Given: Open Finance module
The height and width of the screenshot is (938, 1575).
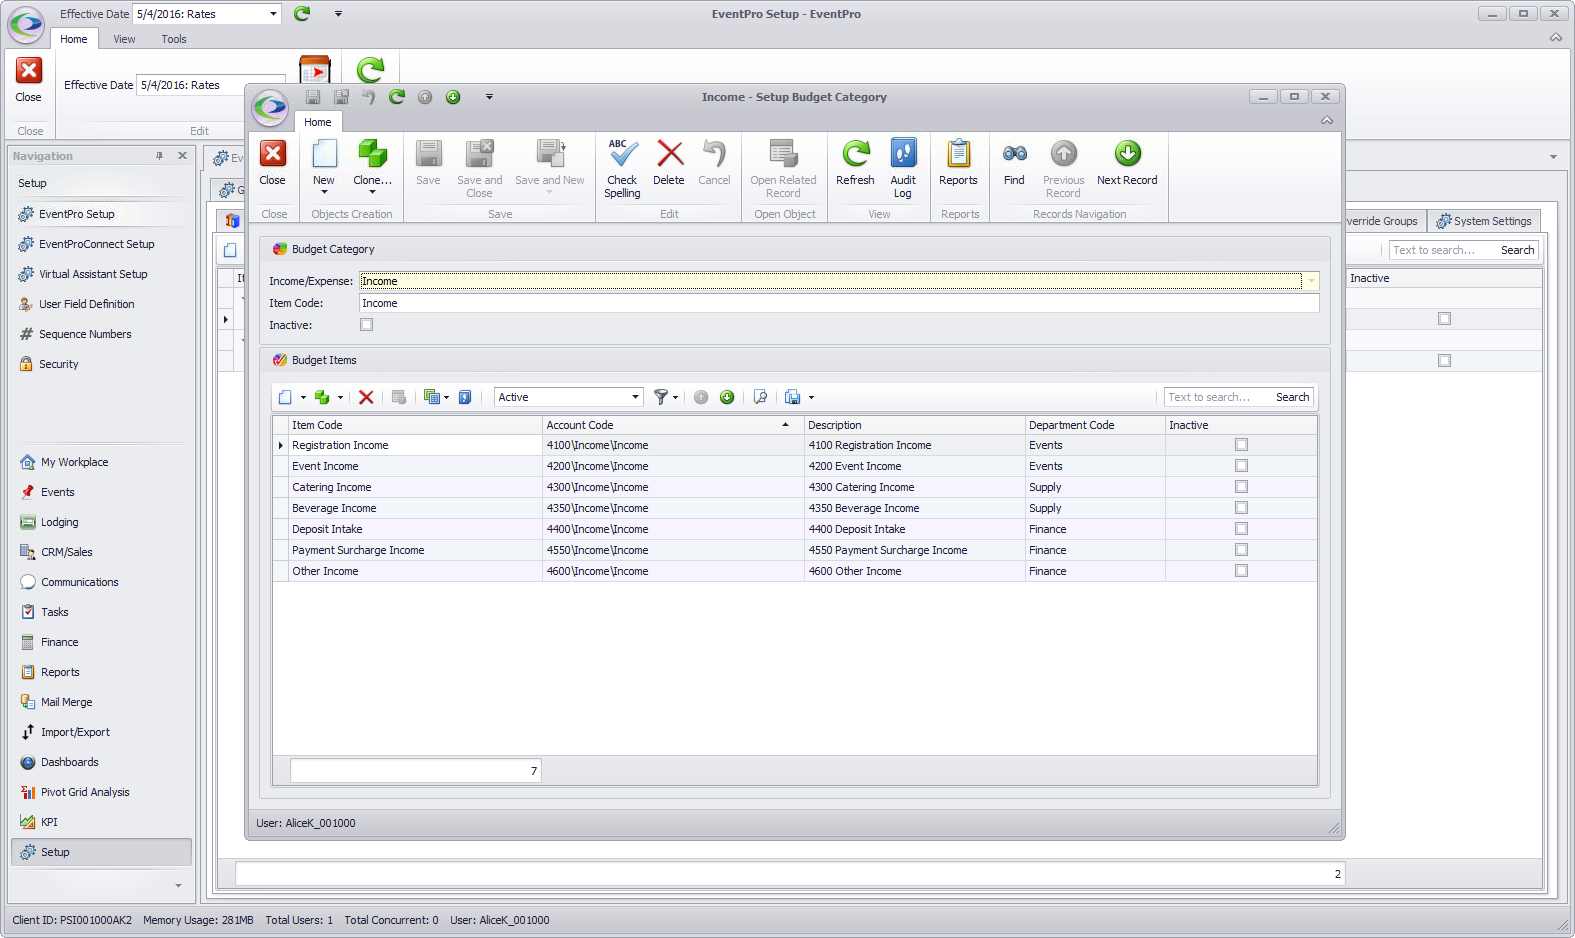Looking at the screenshot, I should 59,642.
